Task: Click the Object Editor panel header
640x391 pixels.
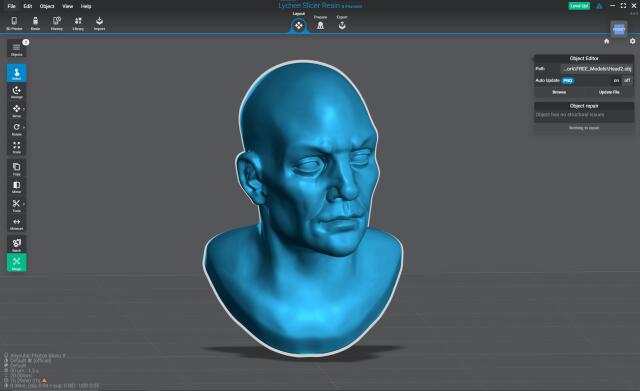Action: point(584,58)
